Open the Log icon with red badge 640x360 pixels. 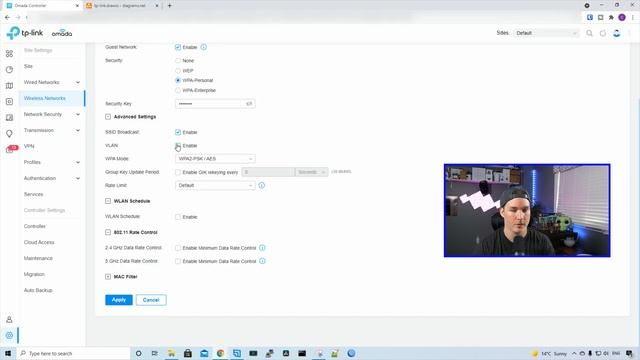tap(11, 149)
